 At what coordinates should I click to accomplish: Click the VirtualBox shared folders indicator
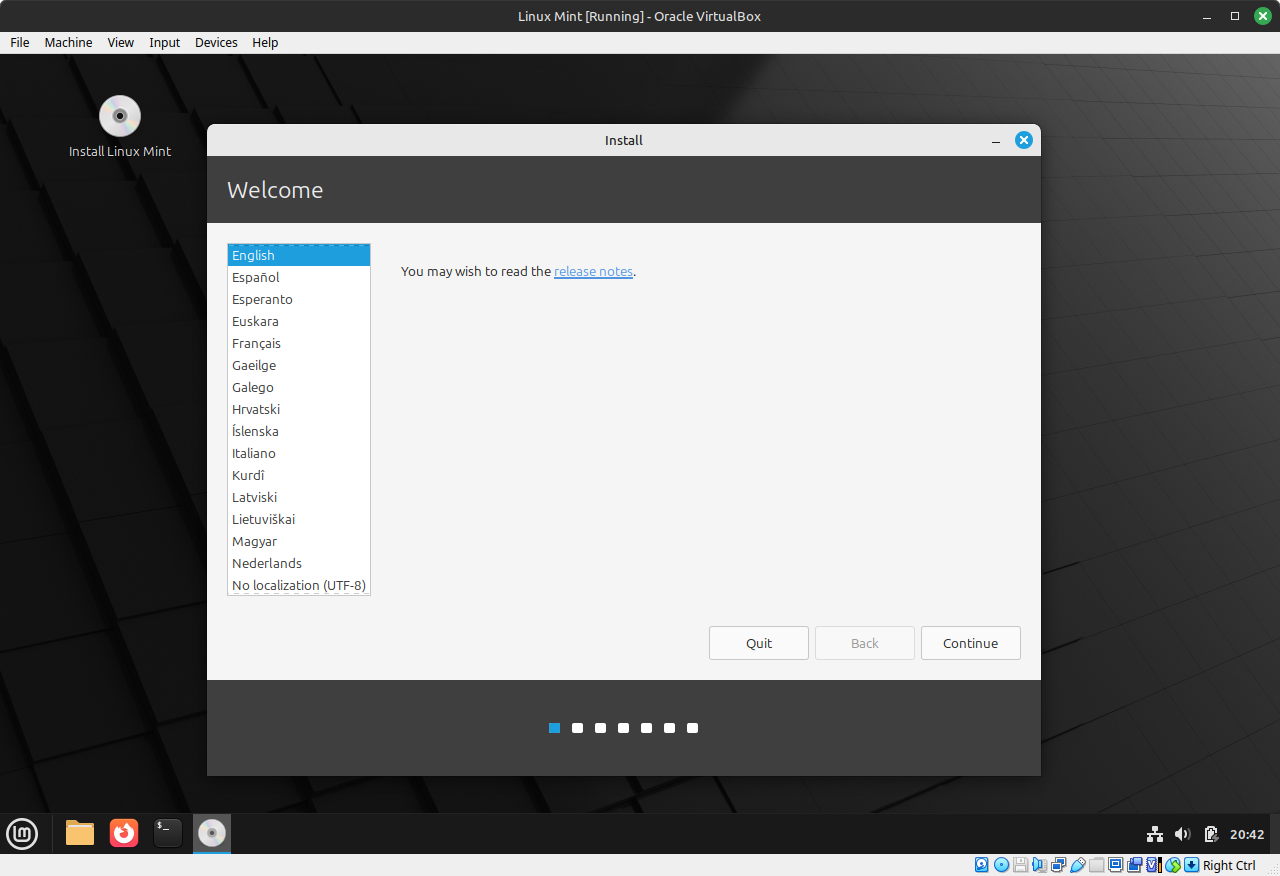point(1096,865)
